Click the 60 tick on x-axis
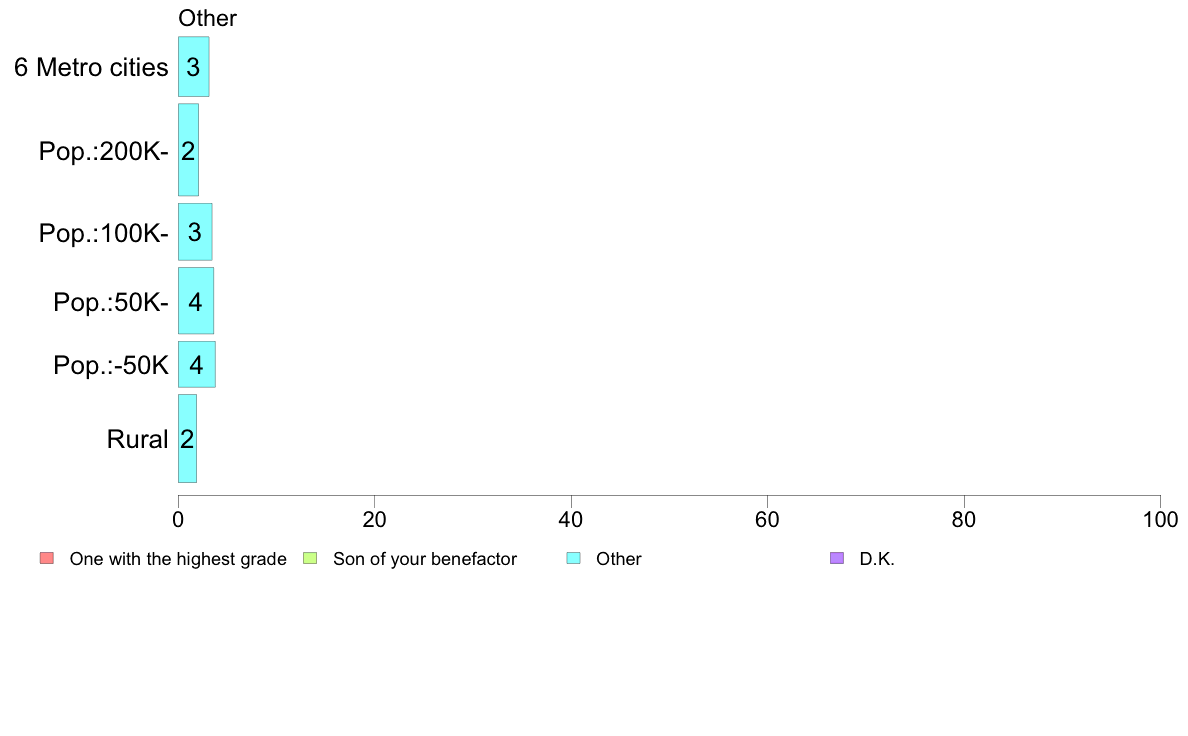Screen dimensions: 1188x736 point(768,519)
